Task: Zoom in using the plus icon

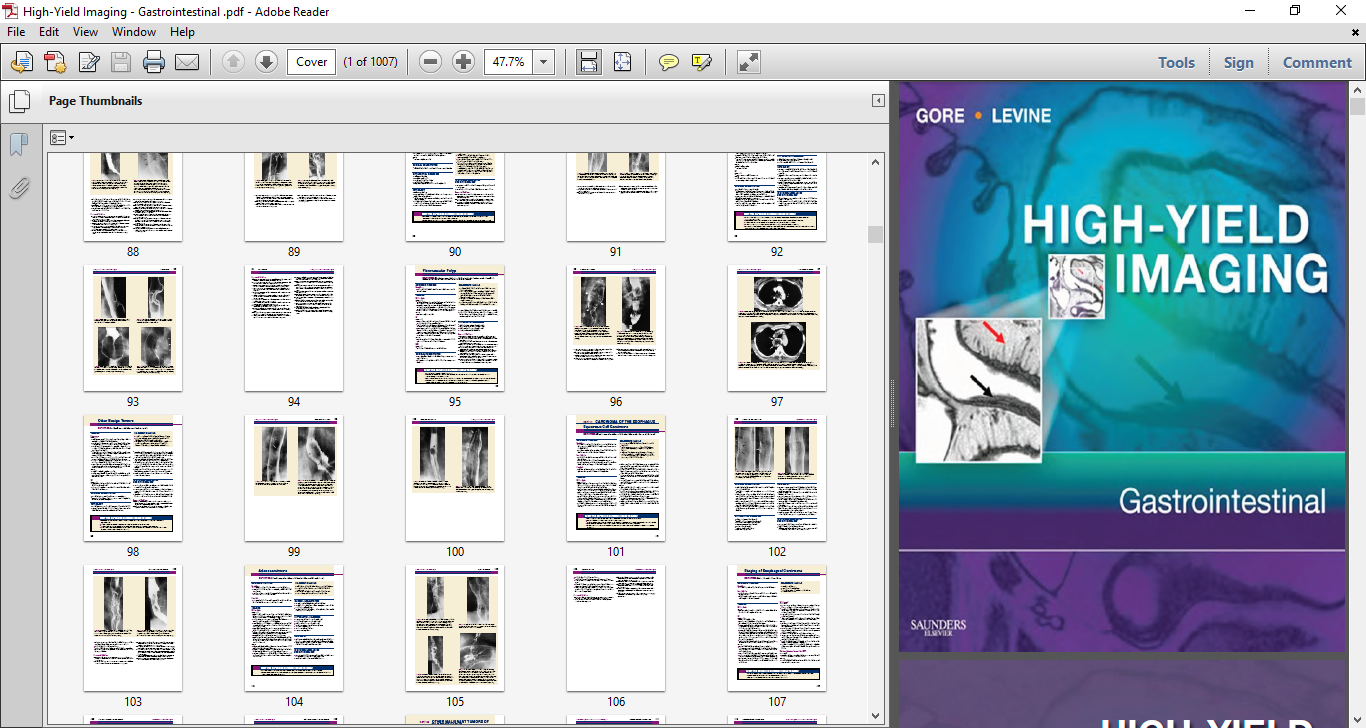Action: pos(463,62)
